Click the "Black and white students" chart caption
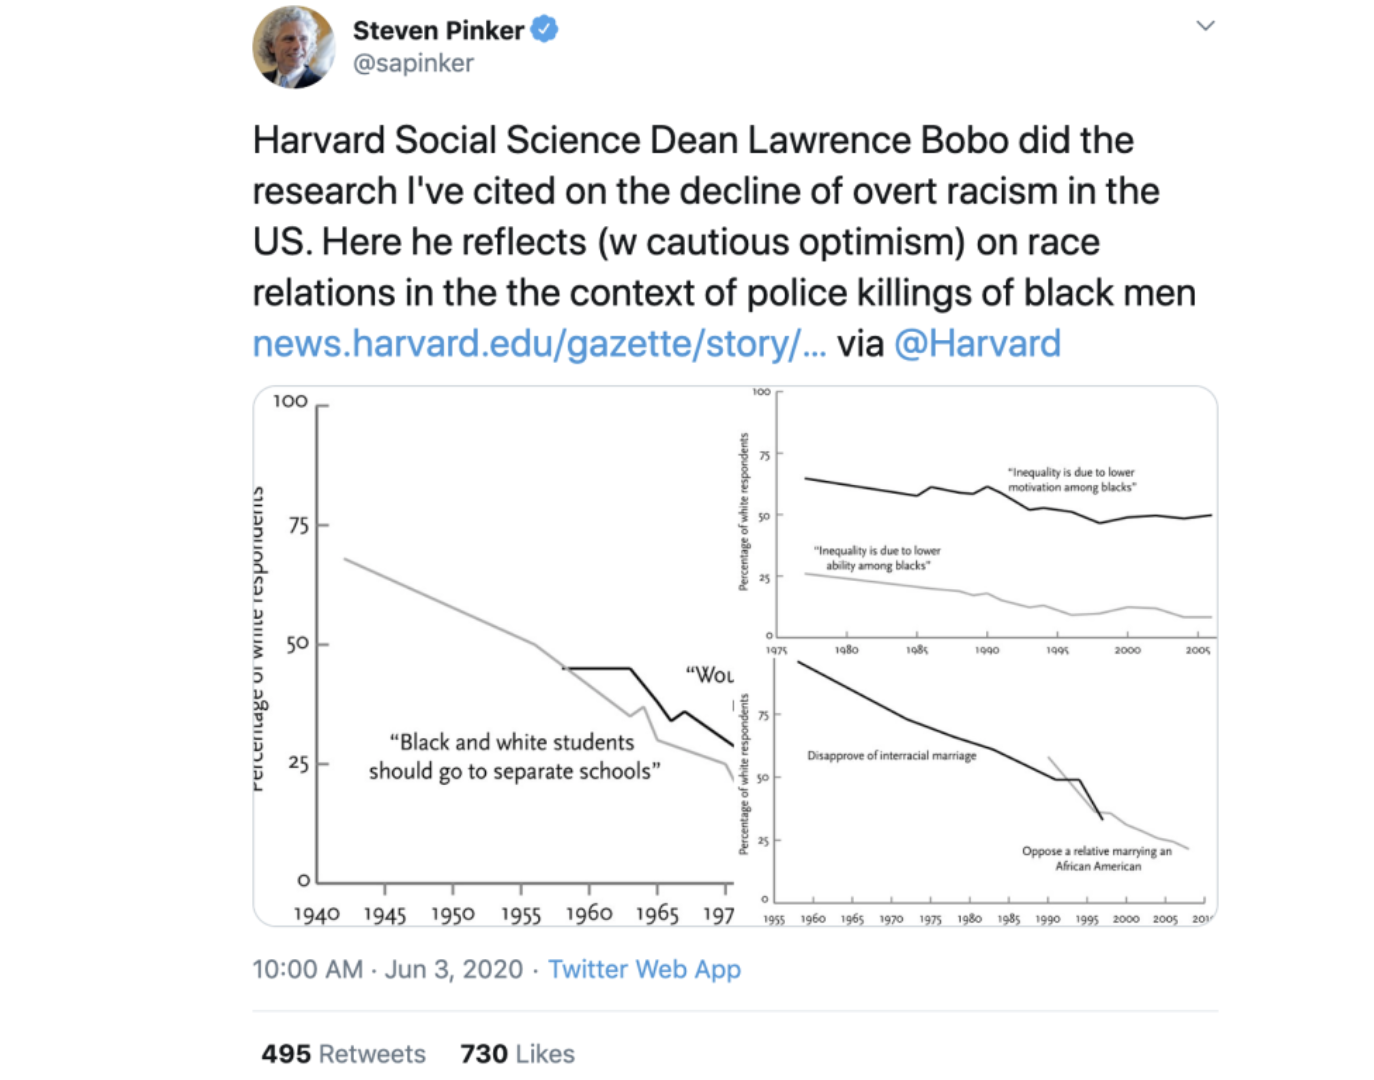Screen dimensions: 1374x1080 514,757
